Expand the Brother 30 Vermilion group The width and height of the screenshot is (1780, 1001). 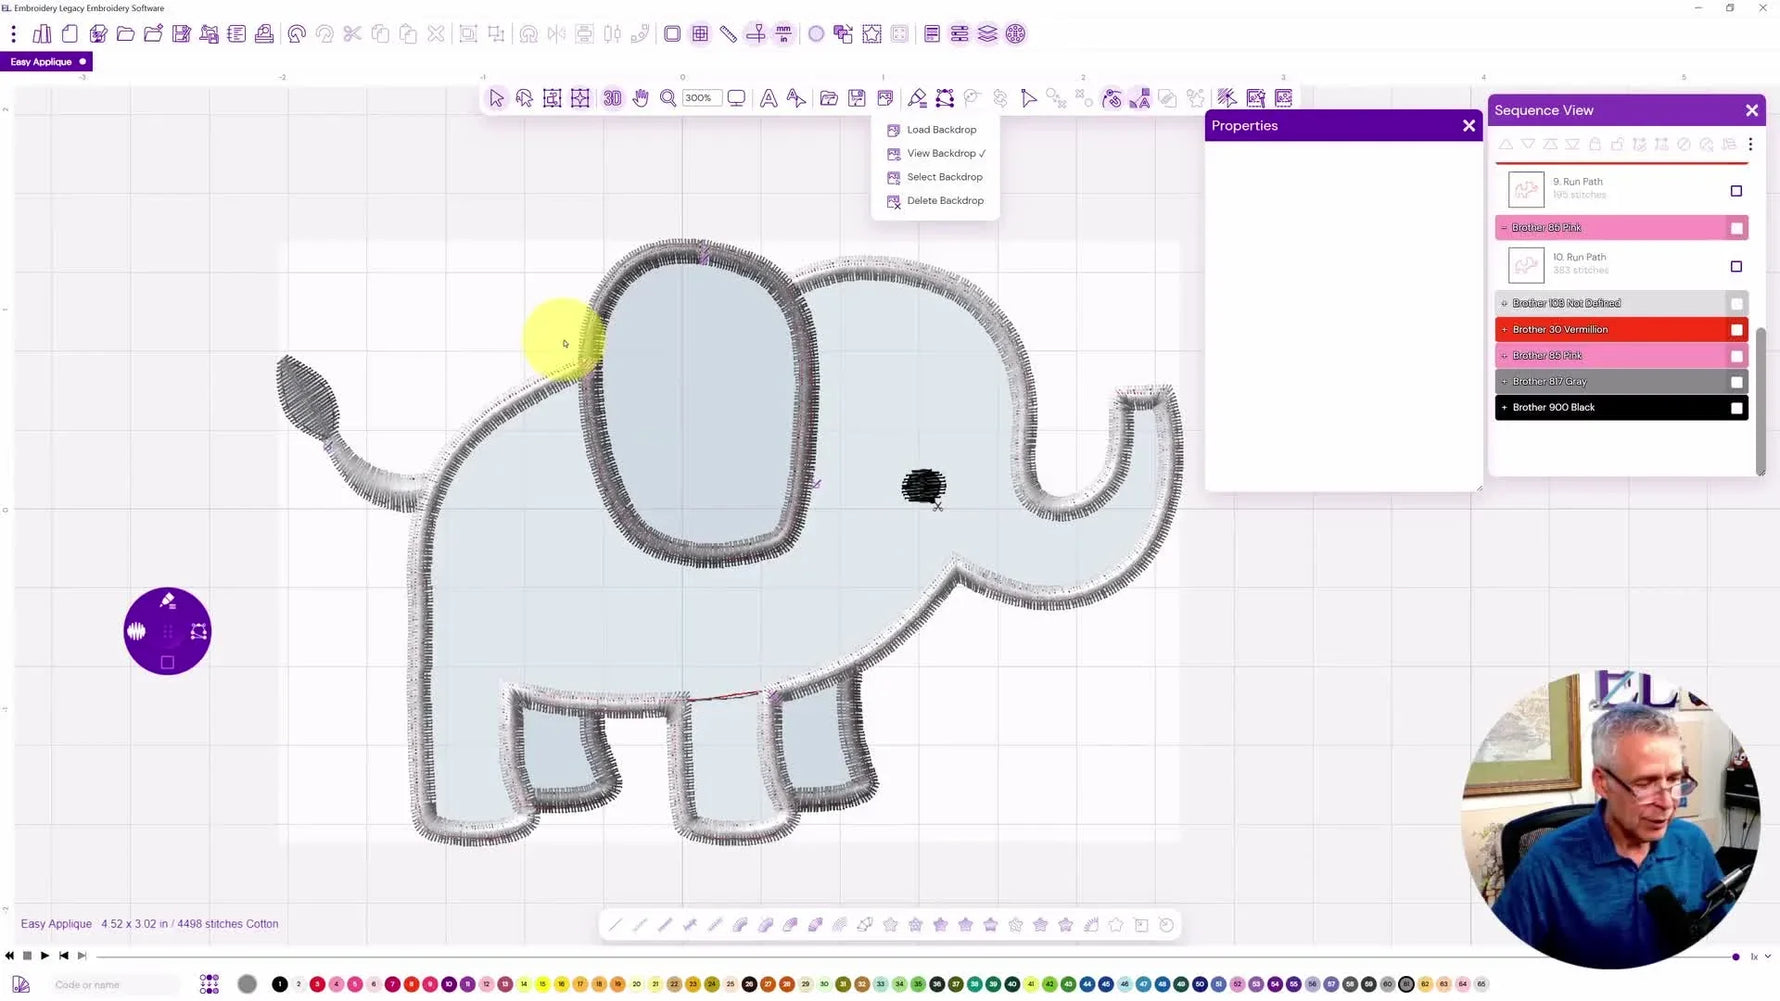(1504, 330)
